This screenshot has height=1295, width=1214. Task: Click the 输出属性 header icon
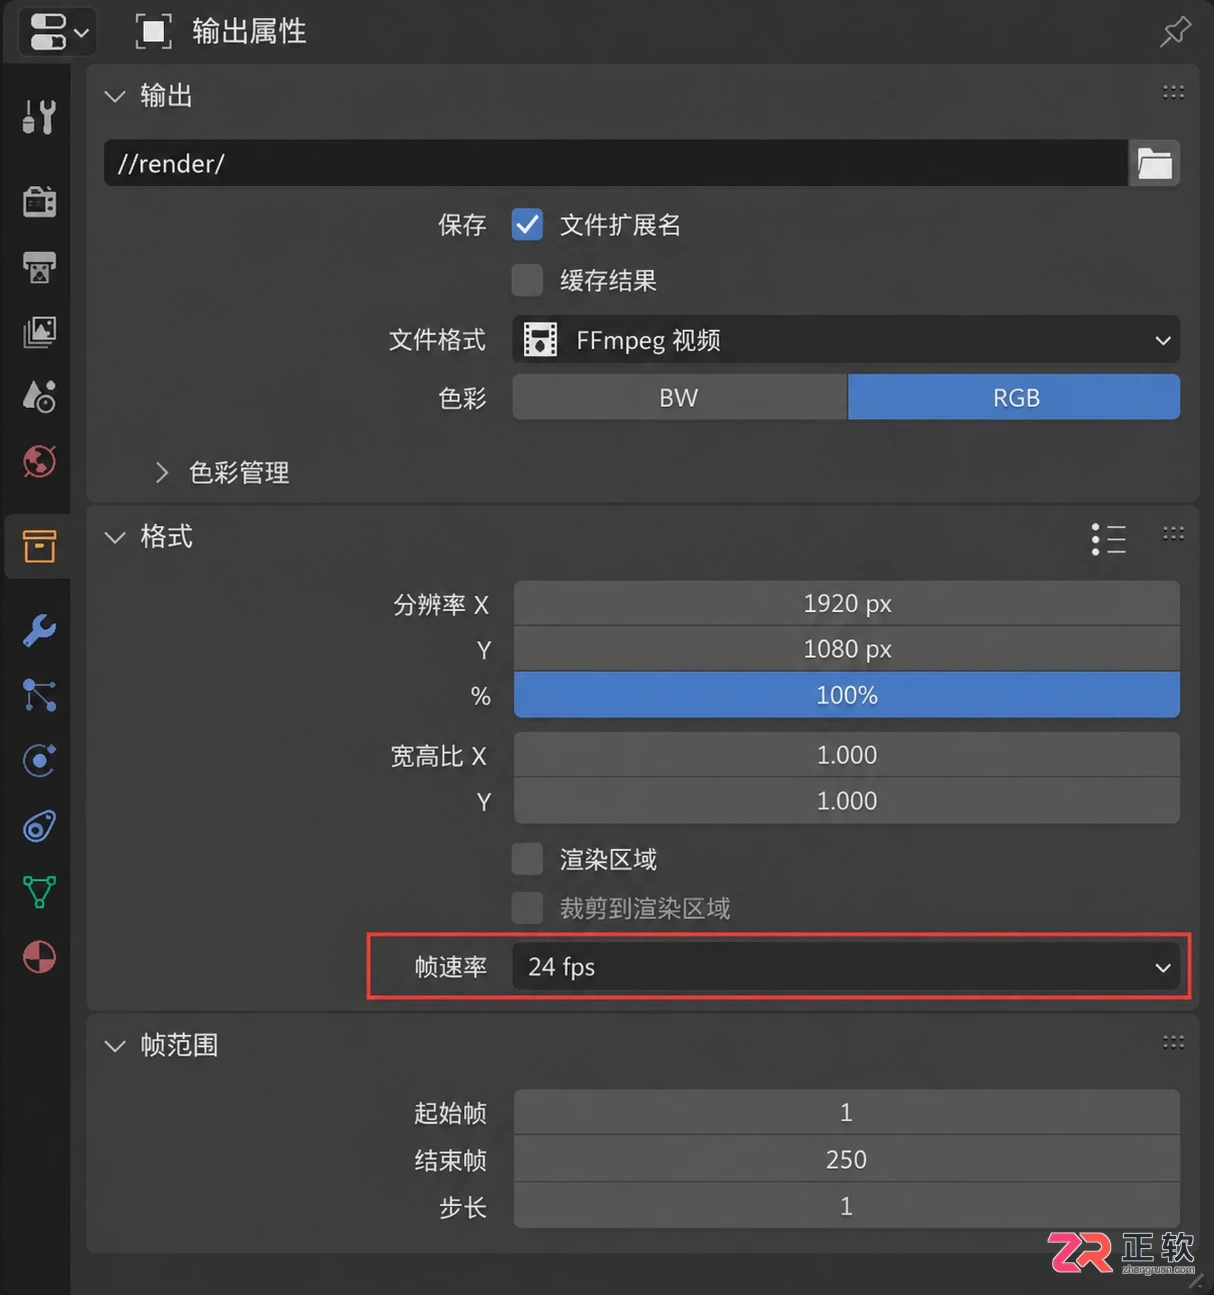click(153, 31)
